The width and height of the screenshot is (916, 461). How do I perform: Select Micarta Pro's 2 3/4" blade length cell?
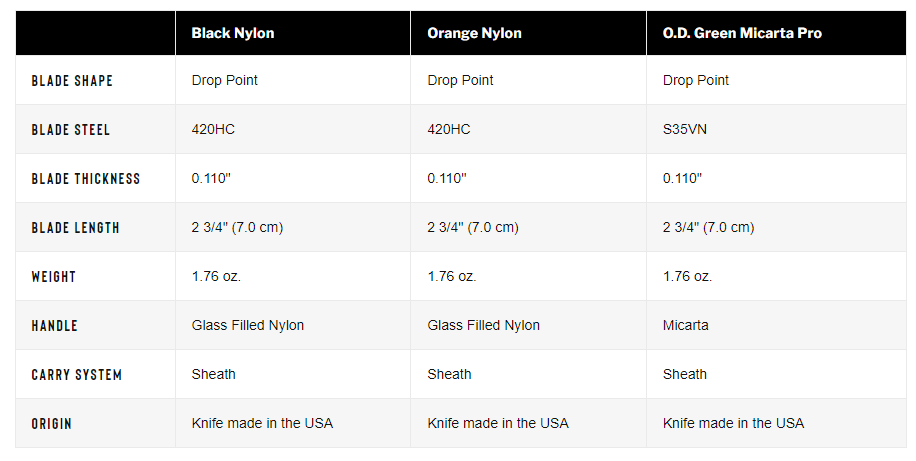coord(709,228)
